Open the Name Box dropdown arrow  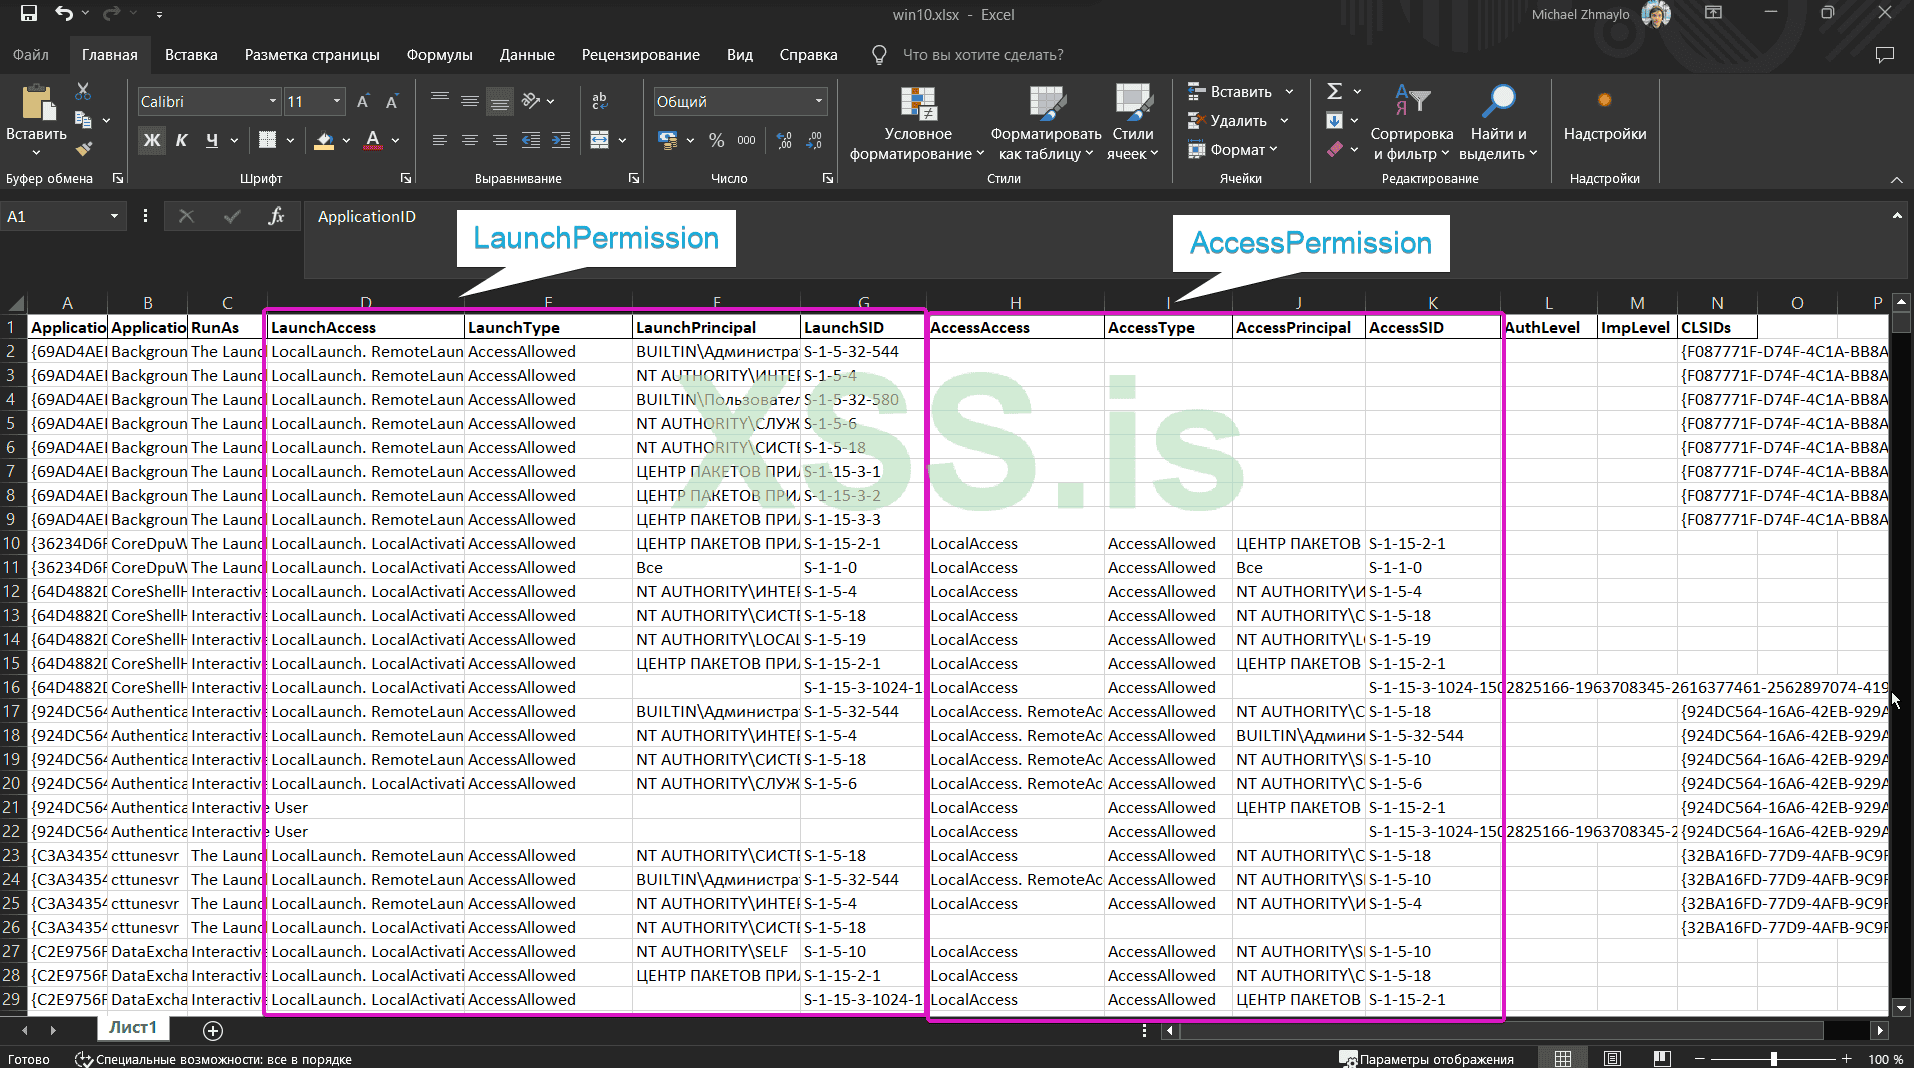pos(114,216)
